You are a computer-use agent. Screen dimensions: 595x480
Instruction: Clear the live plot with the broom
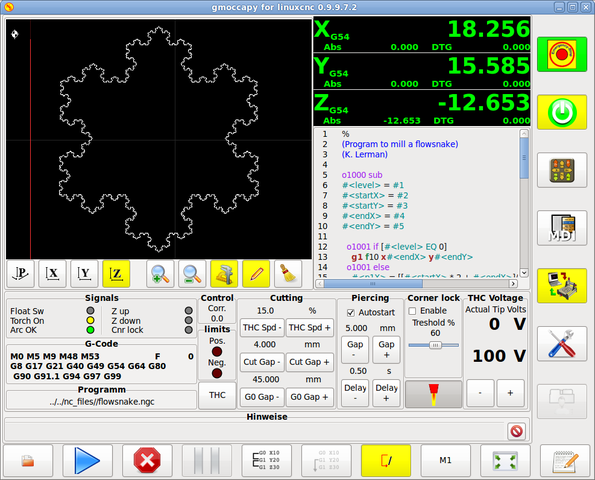[x=288, y=274]
